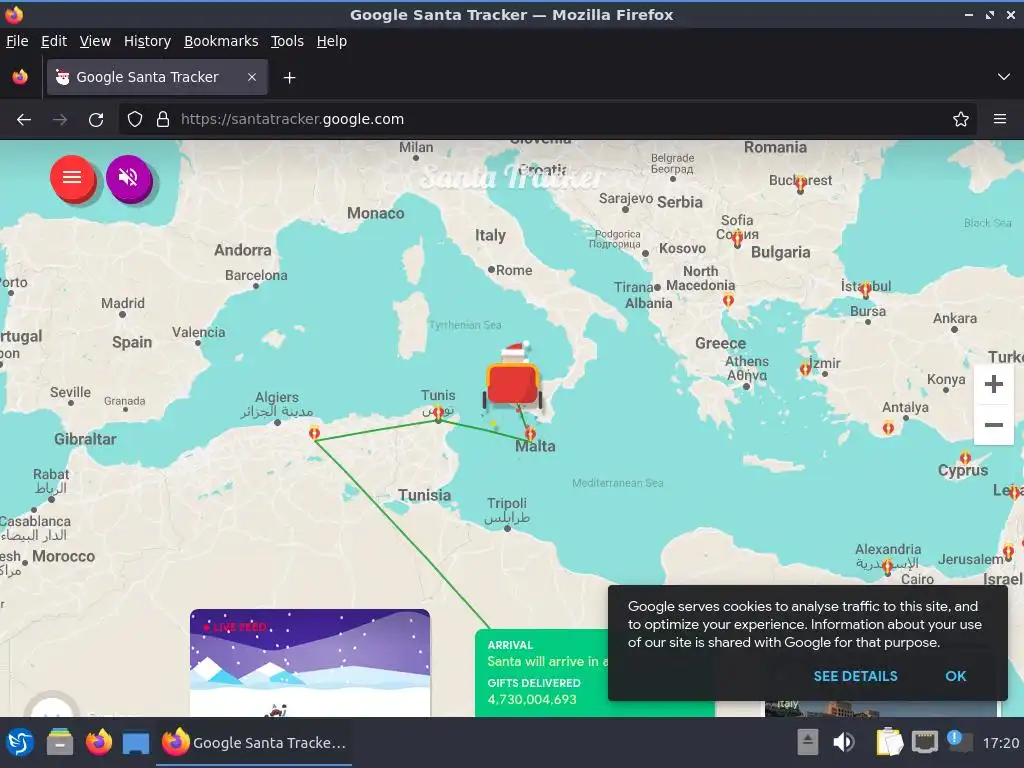This screenshot has width=1024, height=768.
Task: Open the Tools menu
Action: pos(287,41)
